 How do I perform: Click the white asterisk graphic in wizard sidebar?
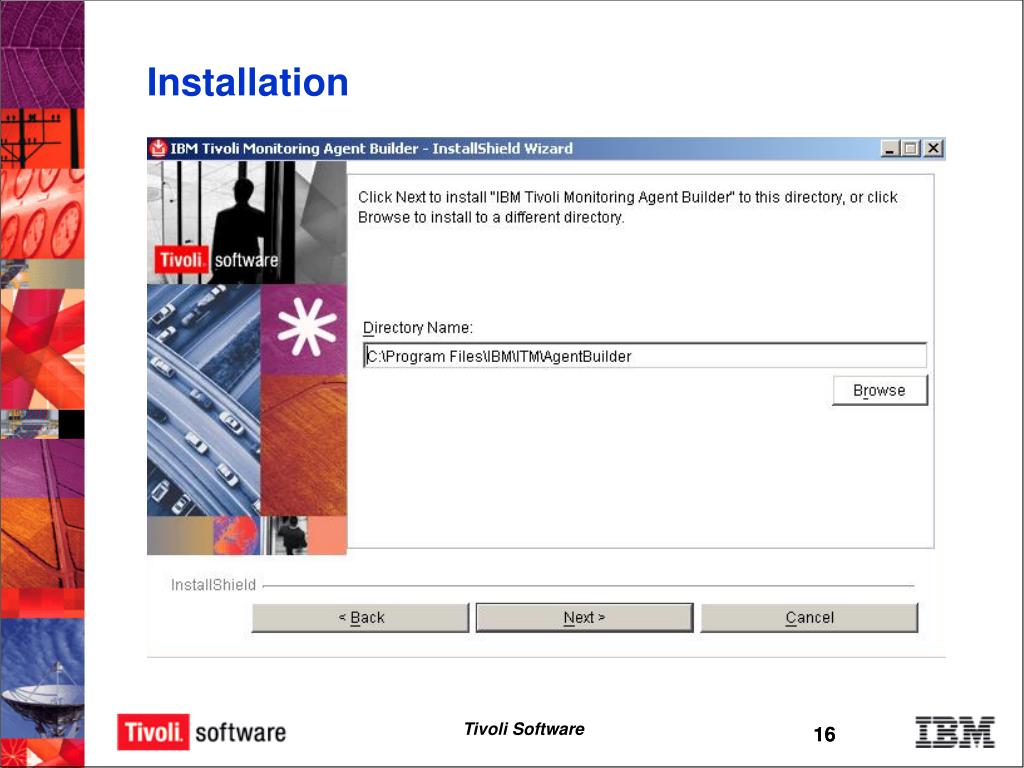307,327
